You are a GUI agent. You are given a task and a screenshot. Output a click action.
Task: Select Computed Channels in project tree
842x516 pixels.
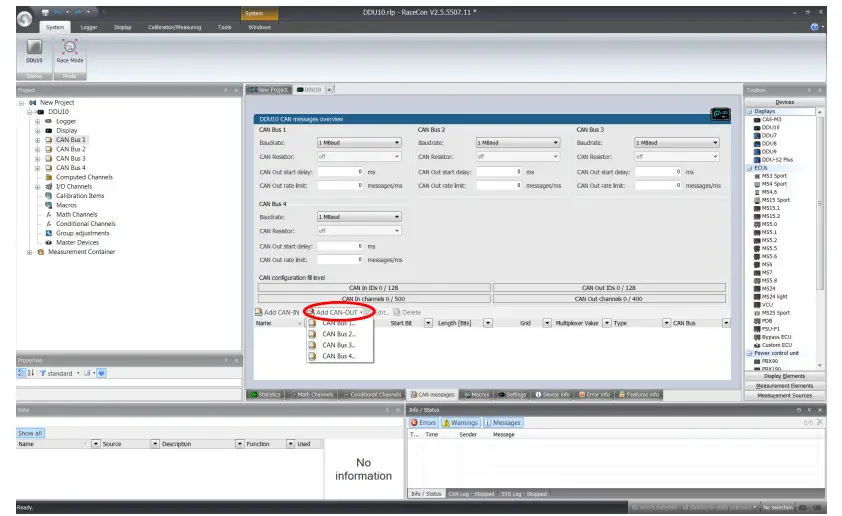point(84,177)
